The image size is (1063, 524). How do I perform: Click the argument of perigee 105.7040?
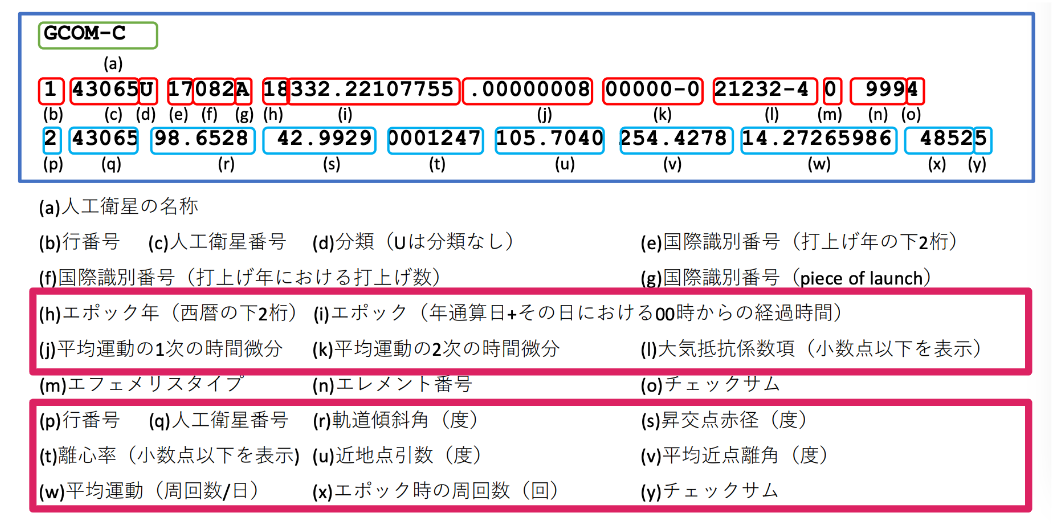click(x=550, y=140)
